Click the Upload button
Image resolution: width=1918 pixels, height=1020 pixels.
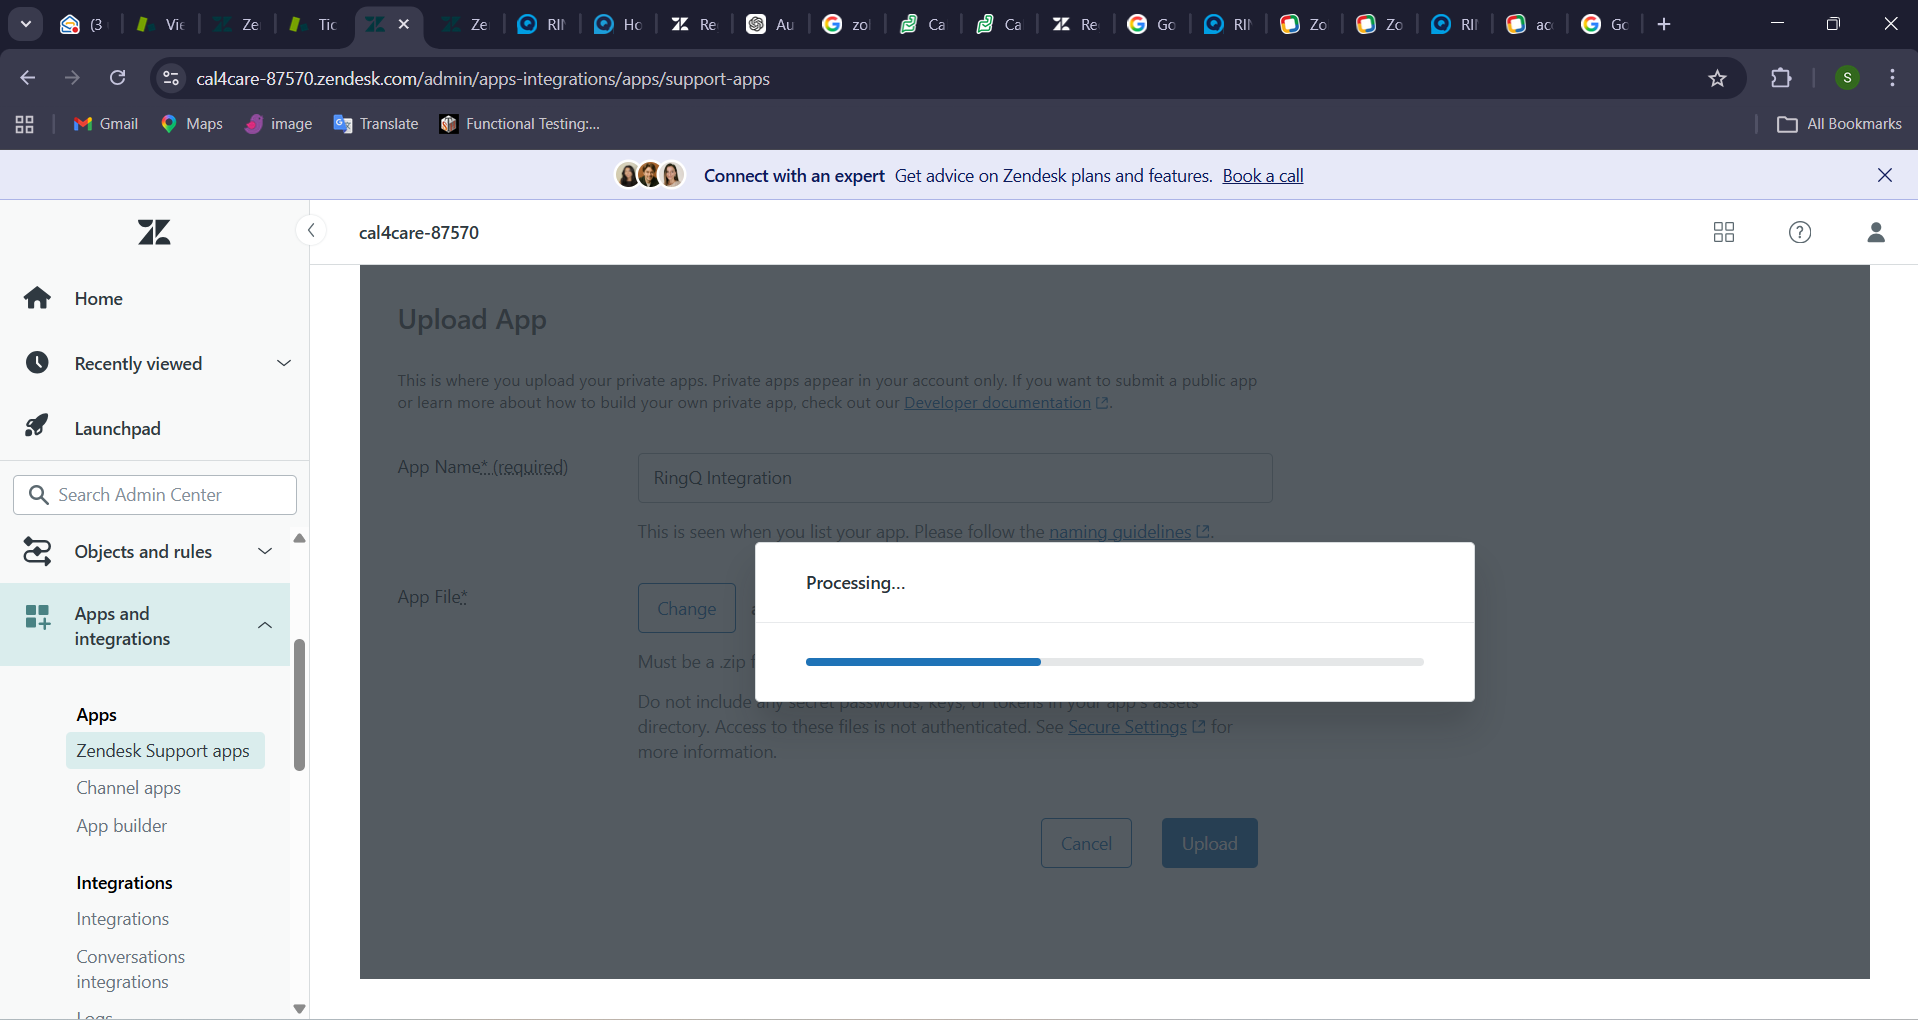1209,843
